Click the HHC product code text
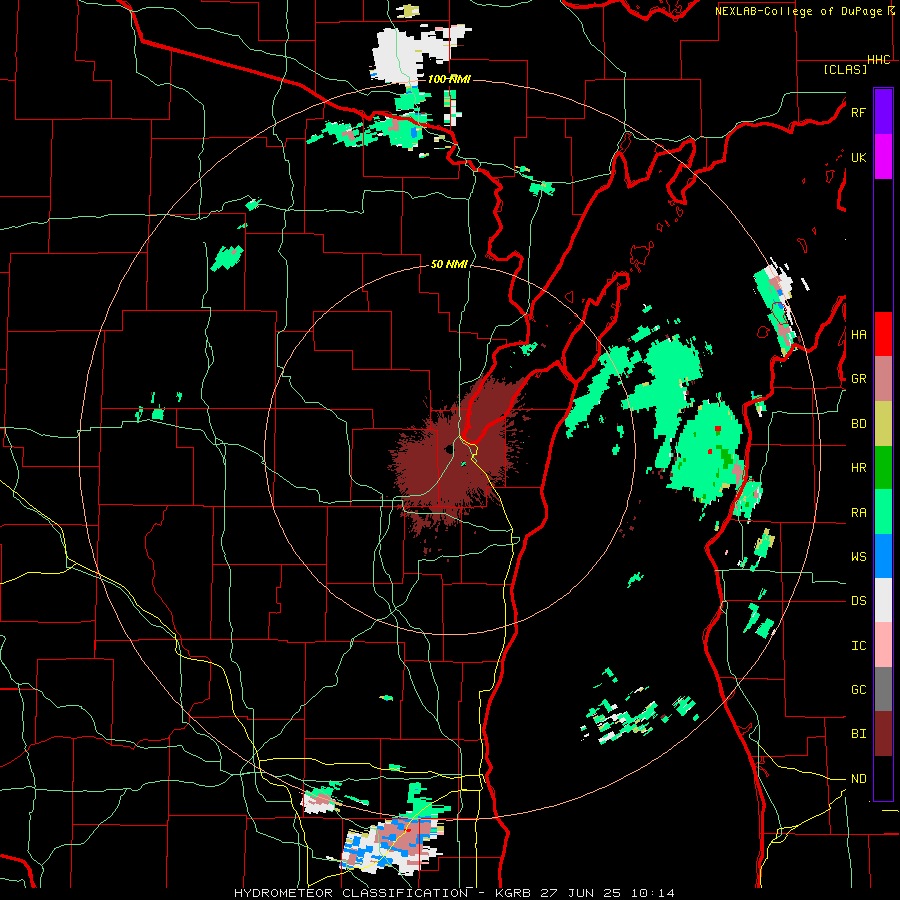The height and width of the screenshot is (900, 900). click(x=879, y=60)
